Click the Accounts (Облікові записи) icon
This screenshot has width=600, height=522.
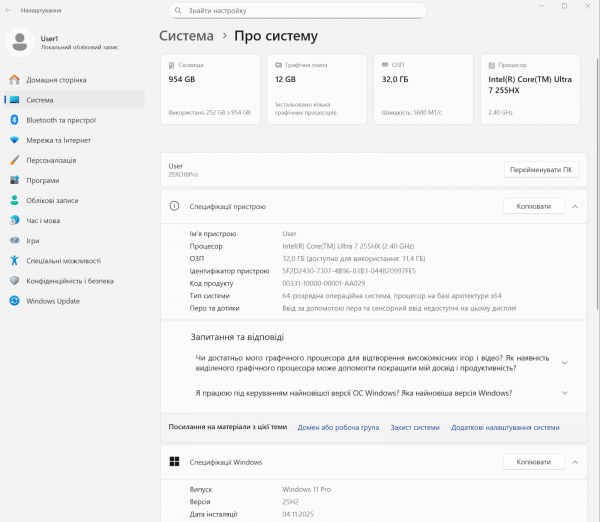coord(14,200)
